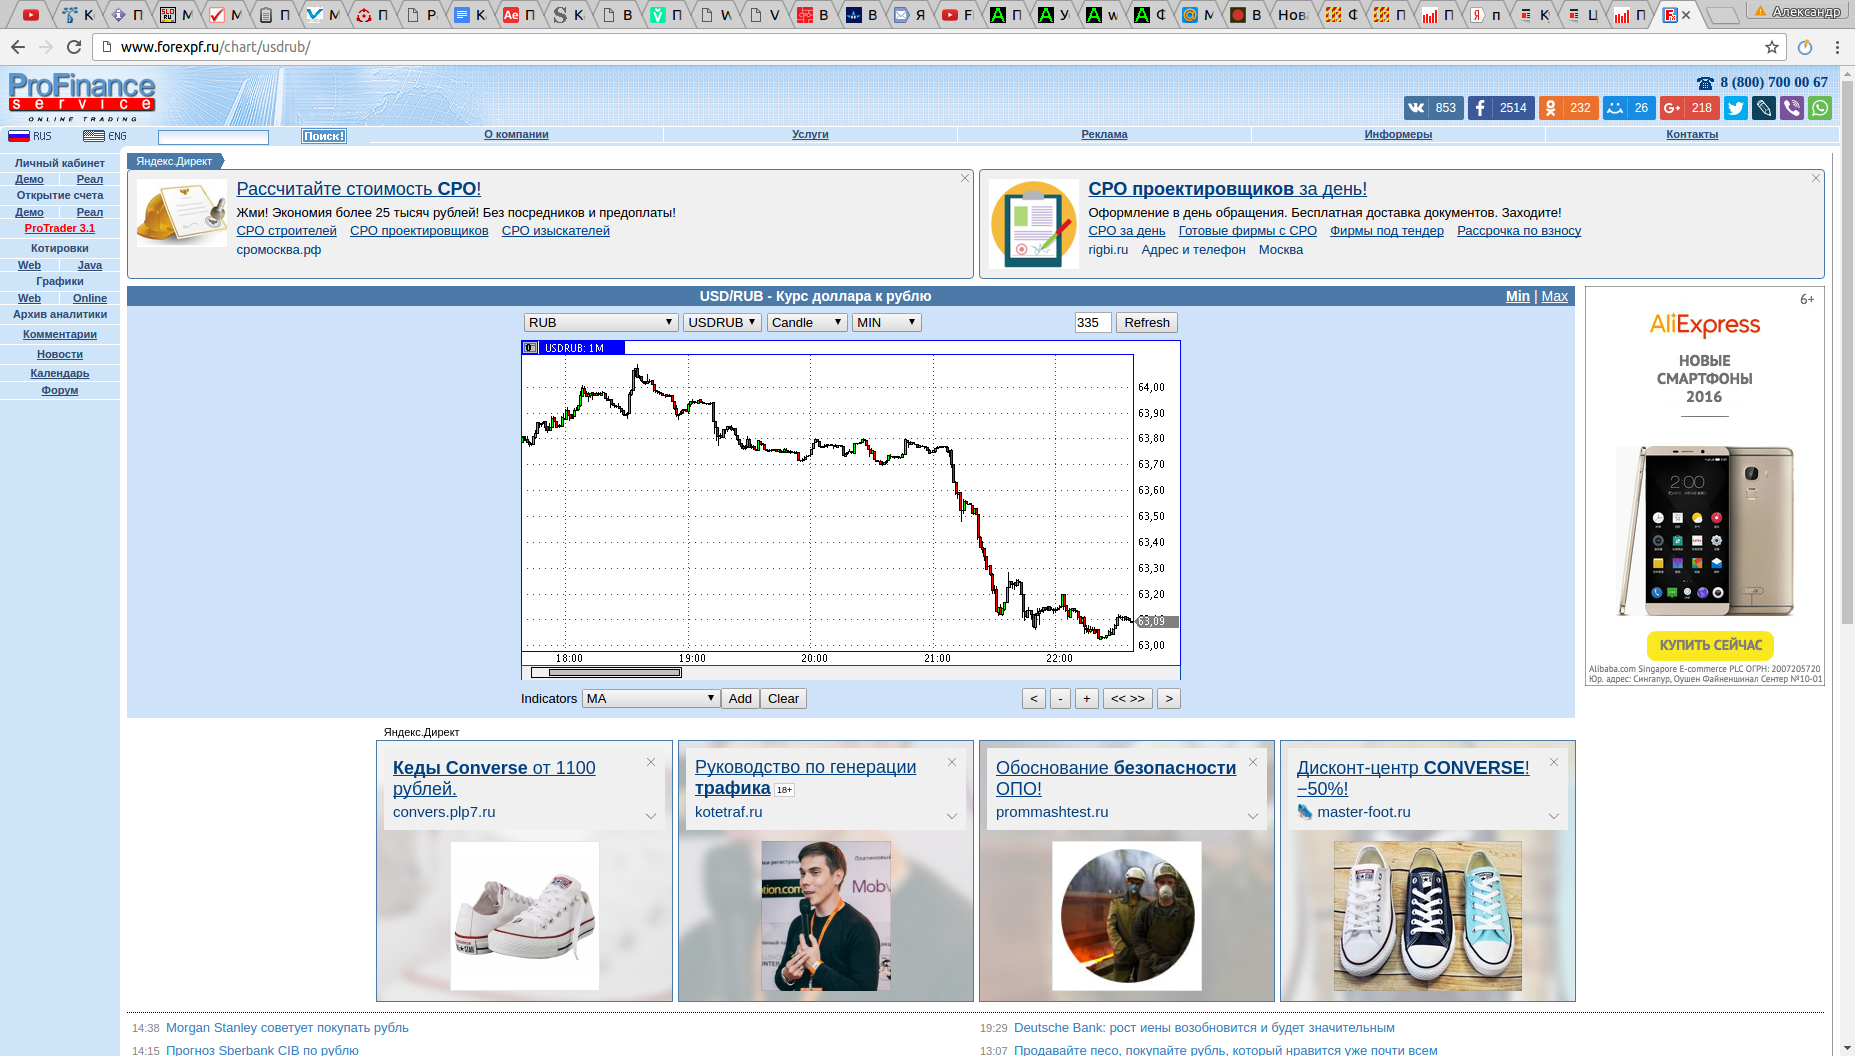Close the 'Кеды Converse' ad card

(x=651, y=762)
